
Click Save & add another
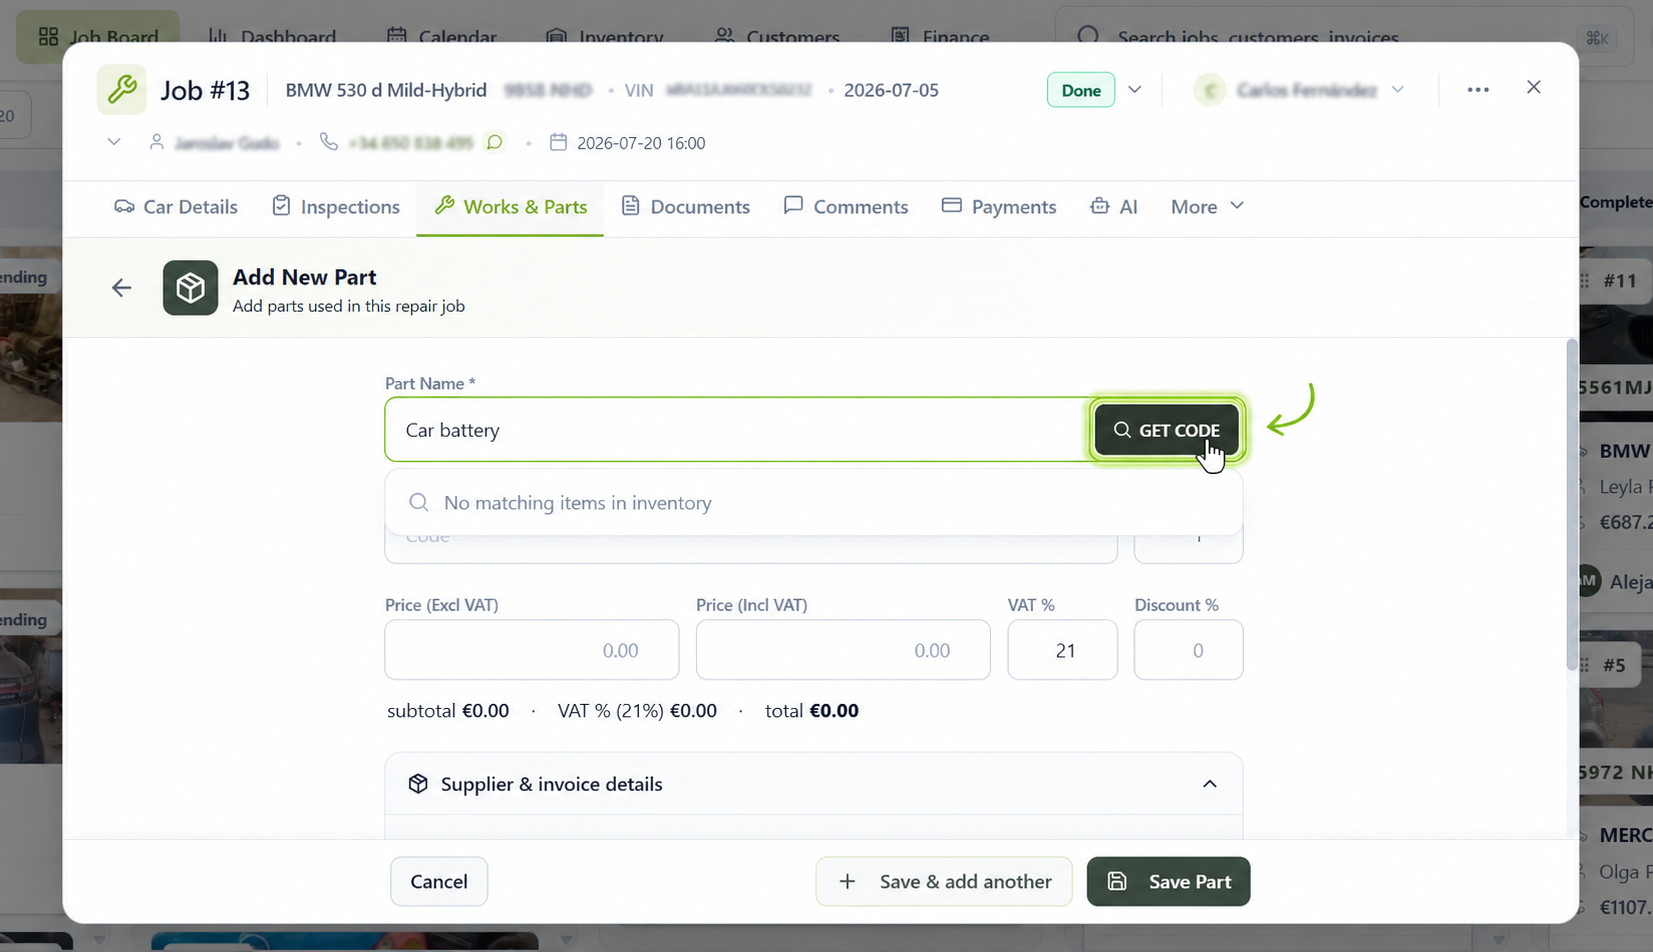coord(944,881)
